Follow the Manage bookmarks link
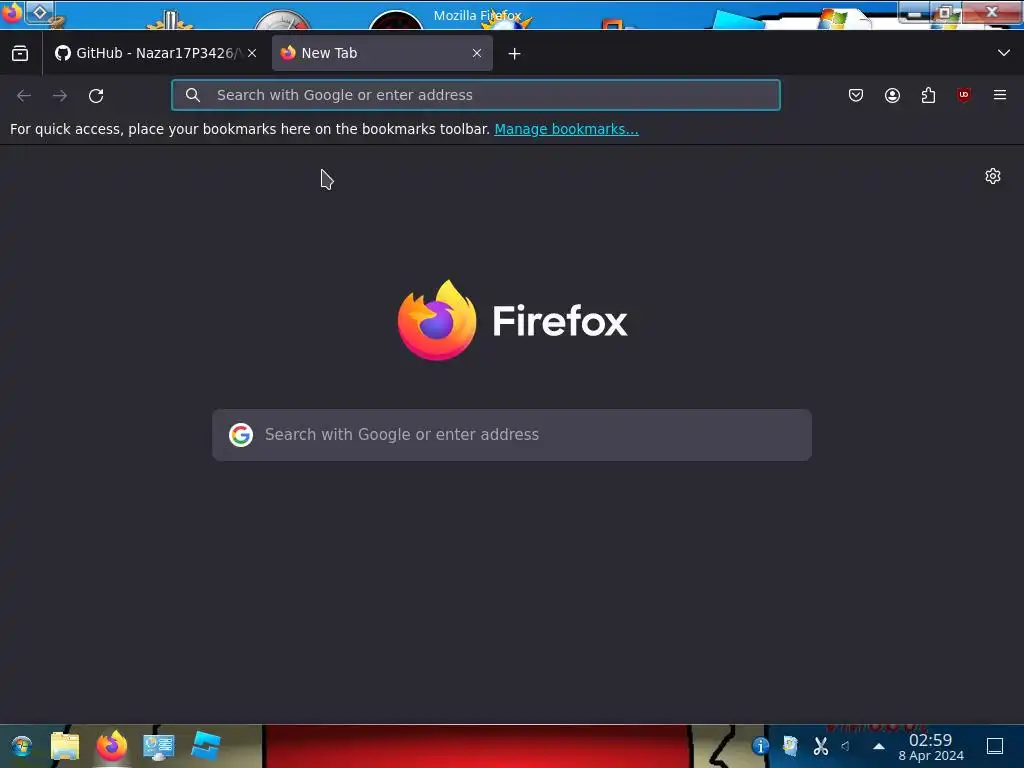The height and width of the screenshot is (768, 1024). [566, 129]
